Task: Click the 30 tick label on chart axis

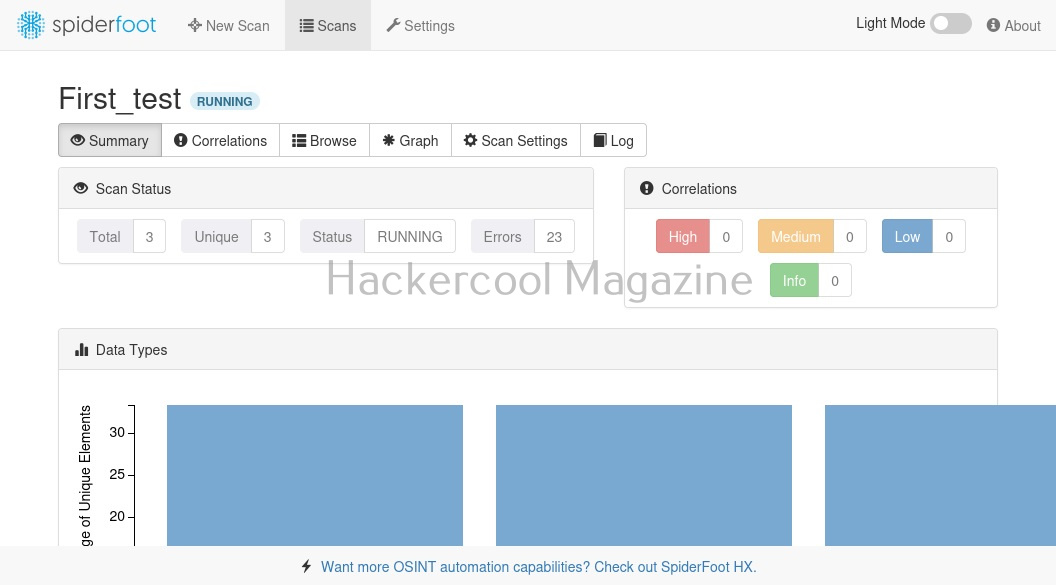Action: 117,432
